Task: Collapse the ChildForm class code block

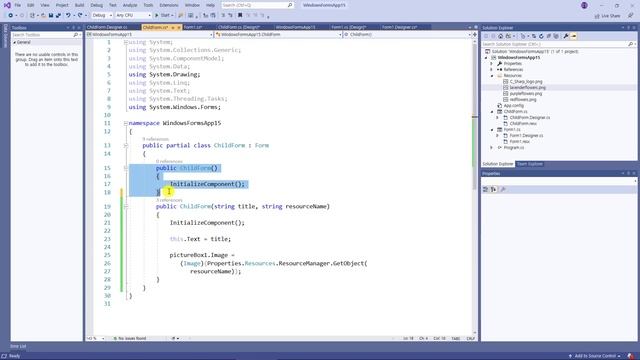Action: pyautogui.click(x=126, y=146)
